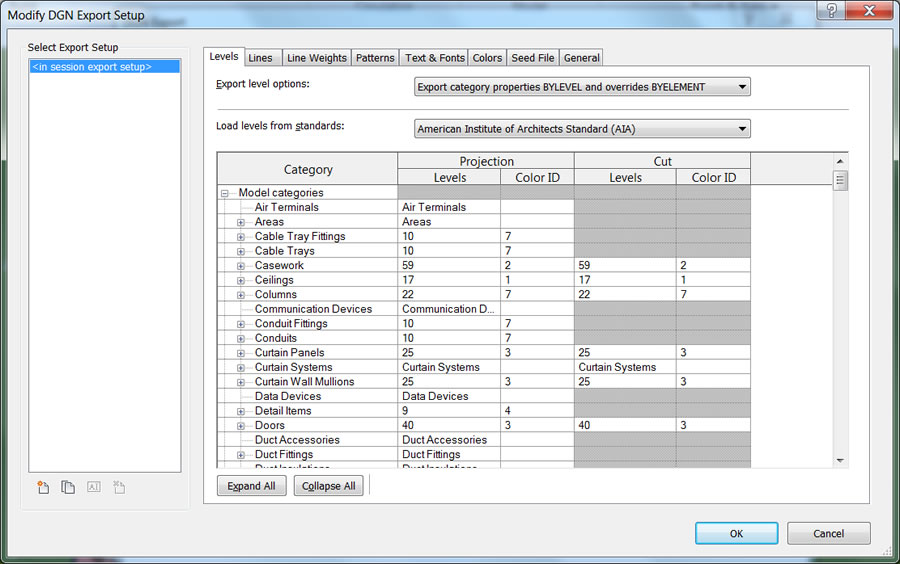The width and height of the screenshot is (900, 564).
Task: Confirm settings with the OK button
Action: pos(736,534)
